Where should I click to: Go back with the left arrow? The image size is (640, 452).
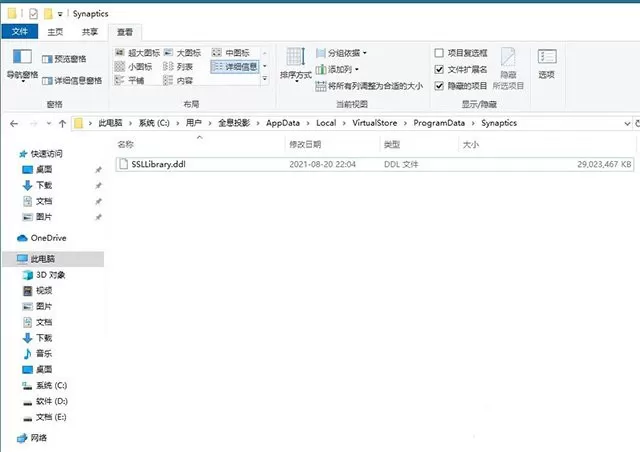(14, 123)
